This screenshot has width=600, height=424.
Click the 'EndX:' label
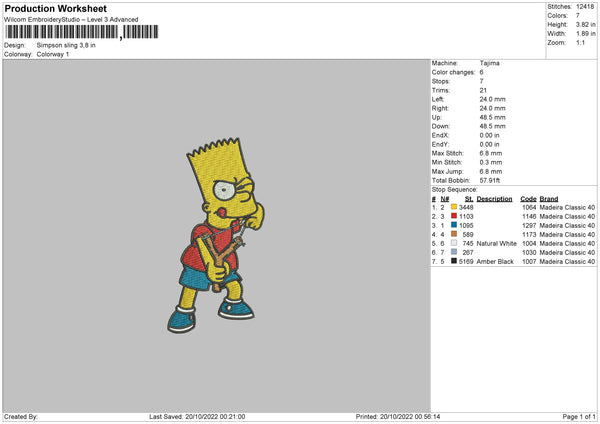click(x=440, y=135)
